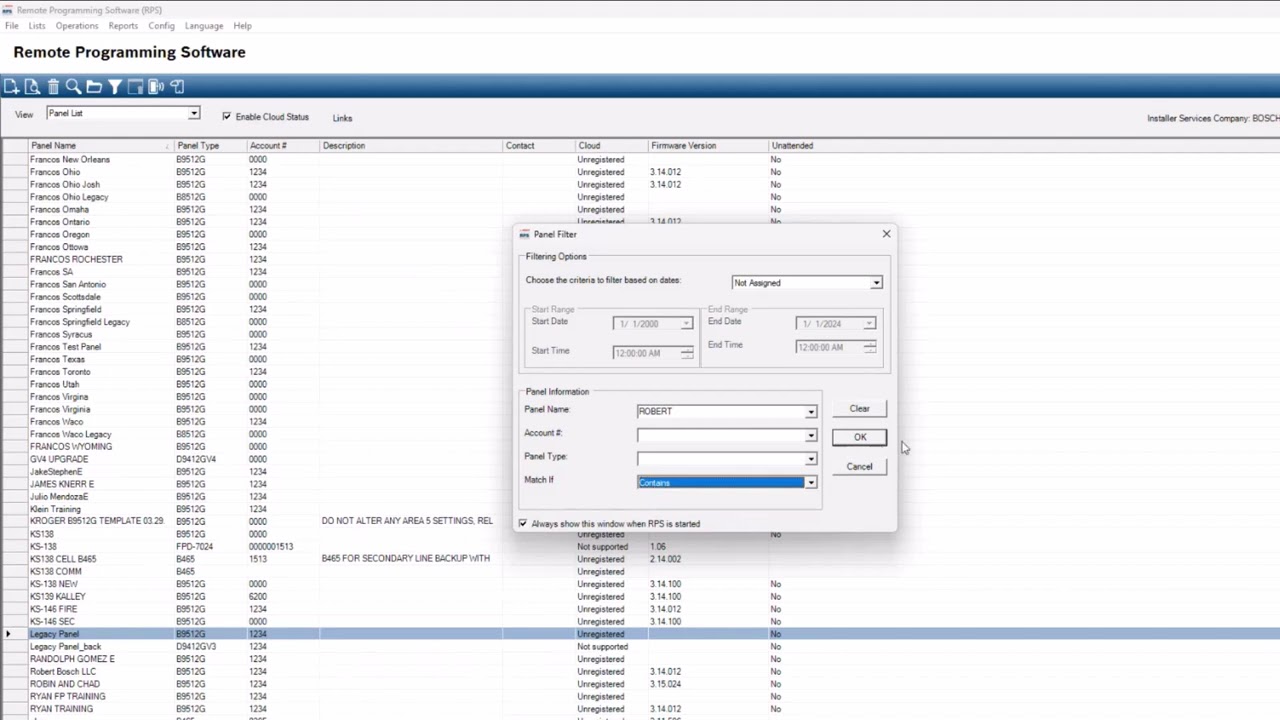The image size is (1280, 720).
Task: Open the Help menu
Action: pyautogui.click(x=242, y=26)
